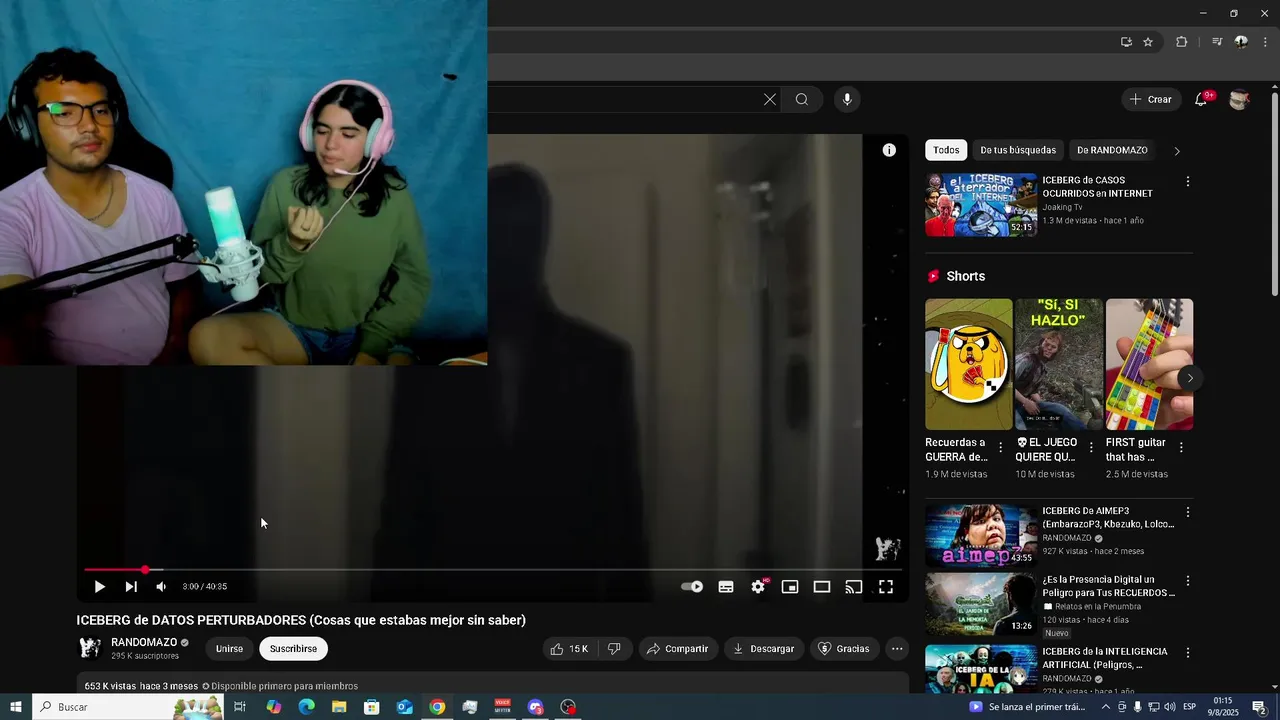The height and width of the screenshot is (720, 1280).
Task: Open File Explorer from the taskbar
Action: click(x=339, y=707)
